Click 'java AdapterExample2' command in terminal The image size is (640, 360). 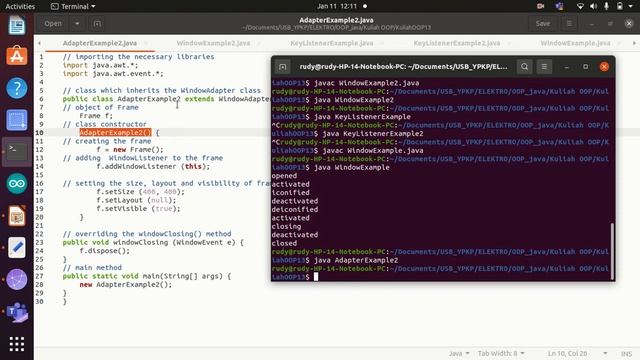(356, 260)
